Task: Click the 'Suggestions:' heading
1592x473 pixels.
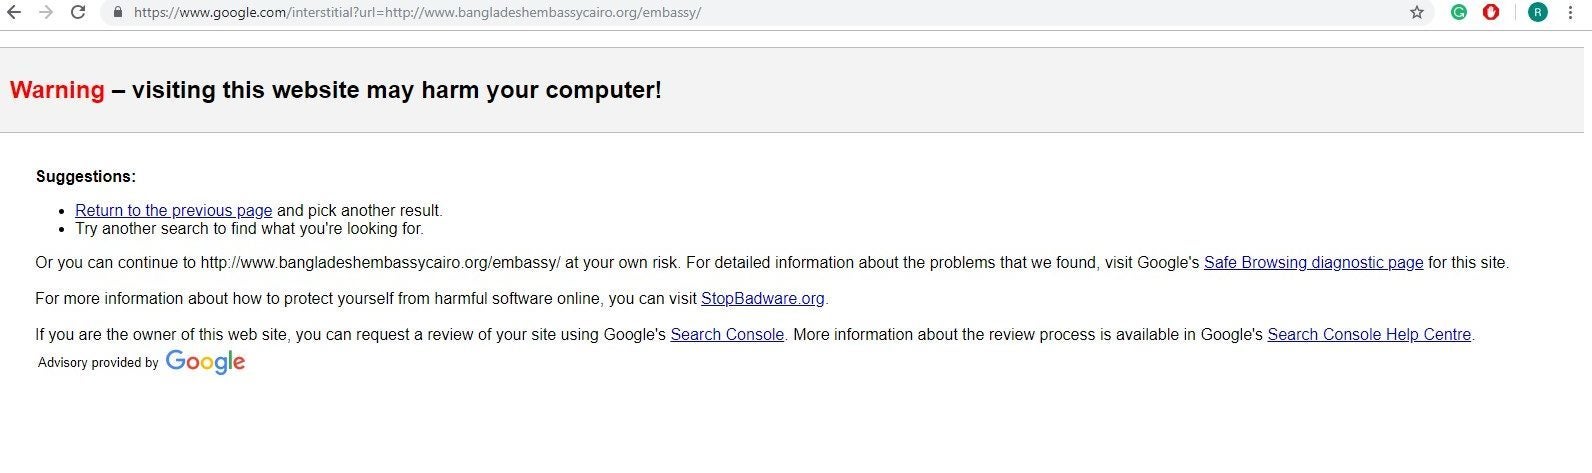Action: pyautogui.click(x=86, y=177)
